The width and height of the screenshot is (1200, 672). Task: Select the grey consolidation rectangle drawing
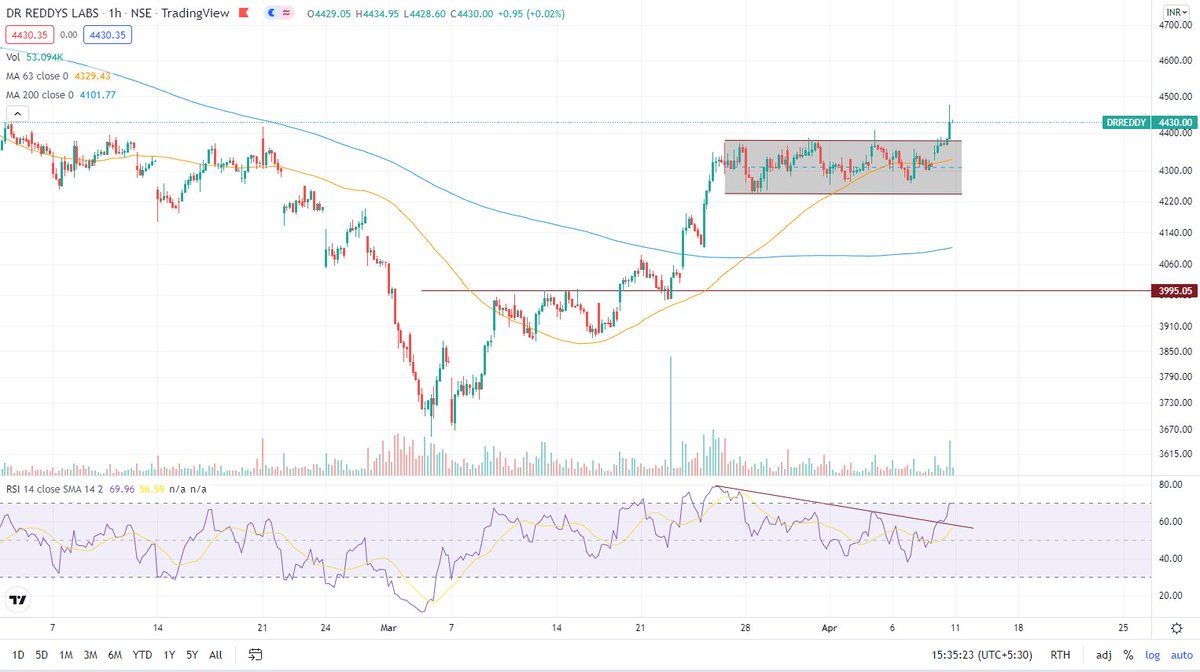(x=843, y=167)
